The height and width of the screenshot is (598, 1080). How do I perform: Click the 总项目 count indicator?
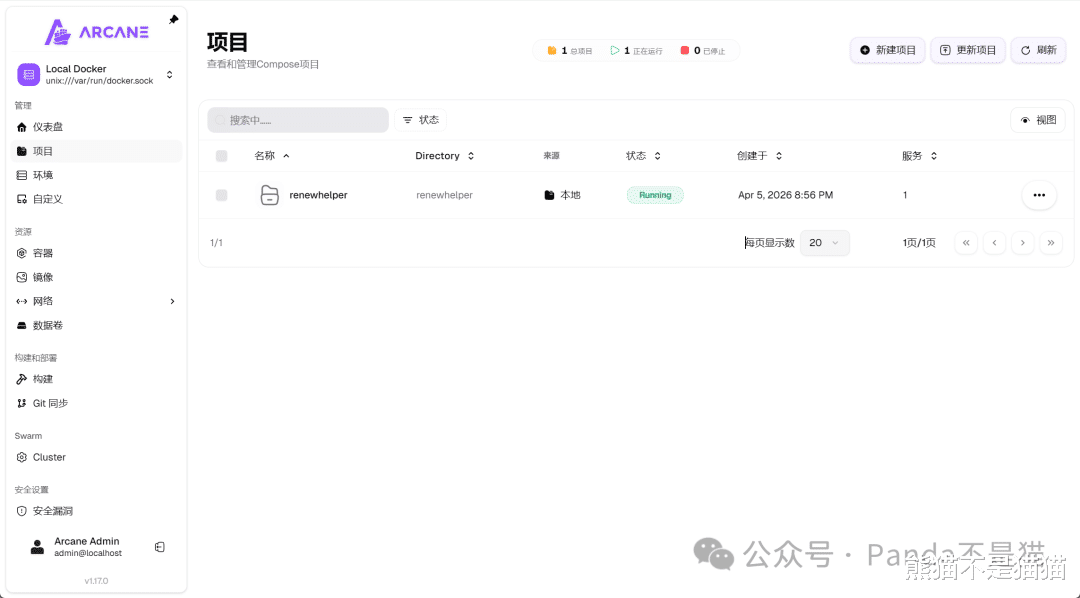[x=570, y=50]
